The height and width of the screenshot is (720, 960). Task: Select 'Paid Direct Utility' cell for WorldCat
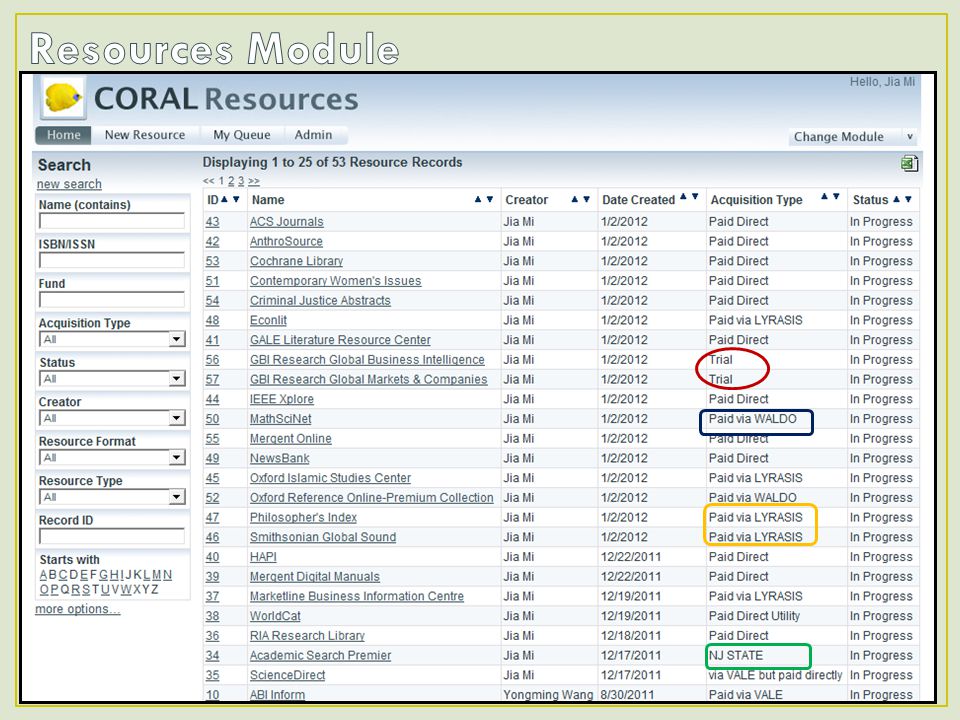[x=754, y=616]
